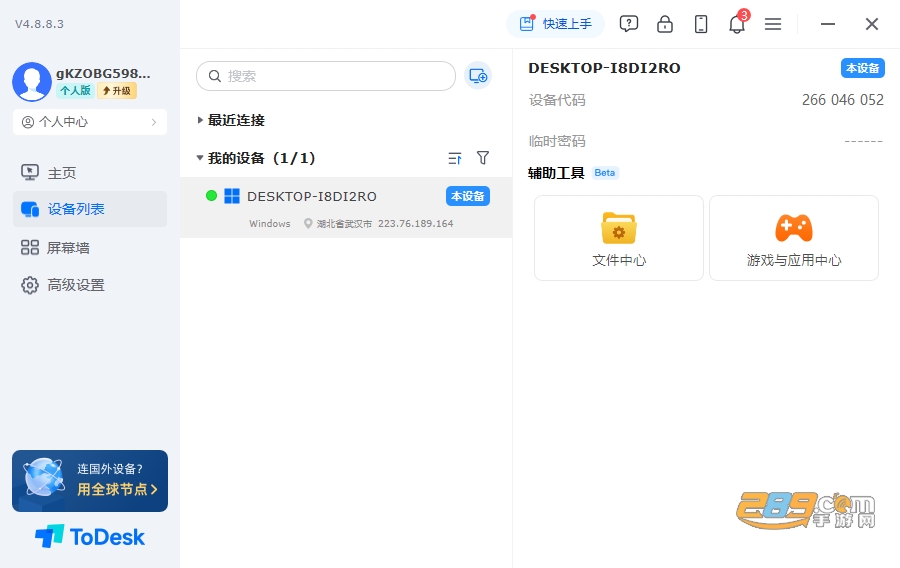
Task: Minimize the ToDesk window
Action: click(828, 24)
